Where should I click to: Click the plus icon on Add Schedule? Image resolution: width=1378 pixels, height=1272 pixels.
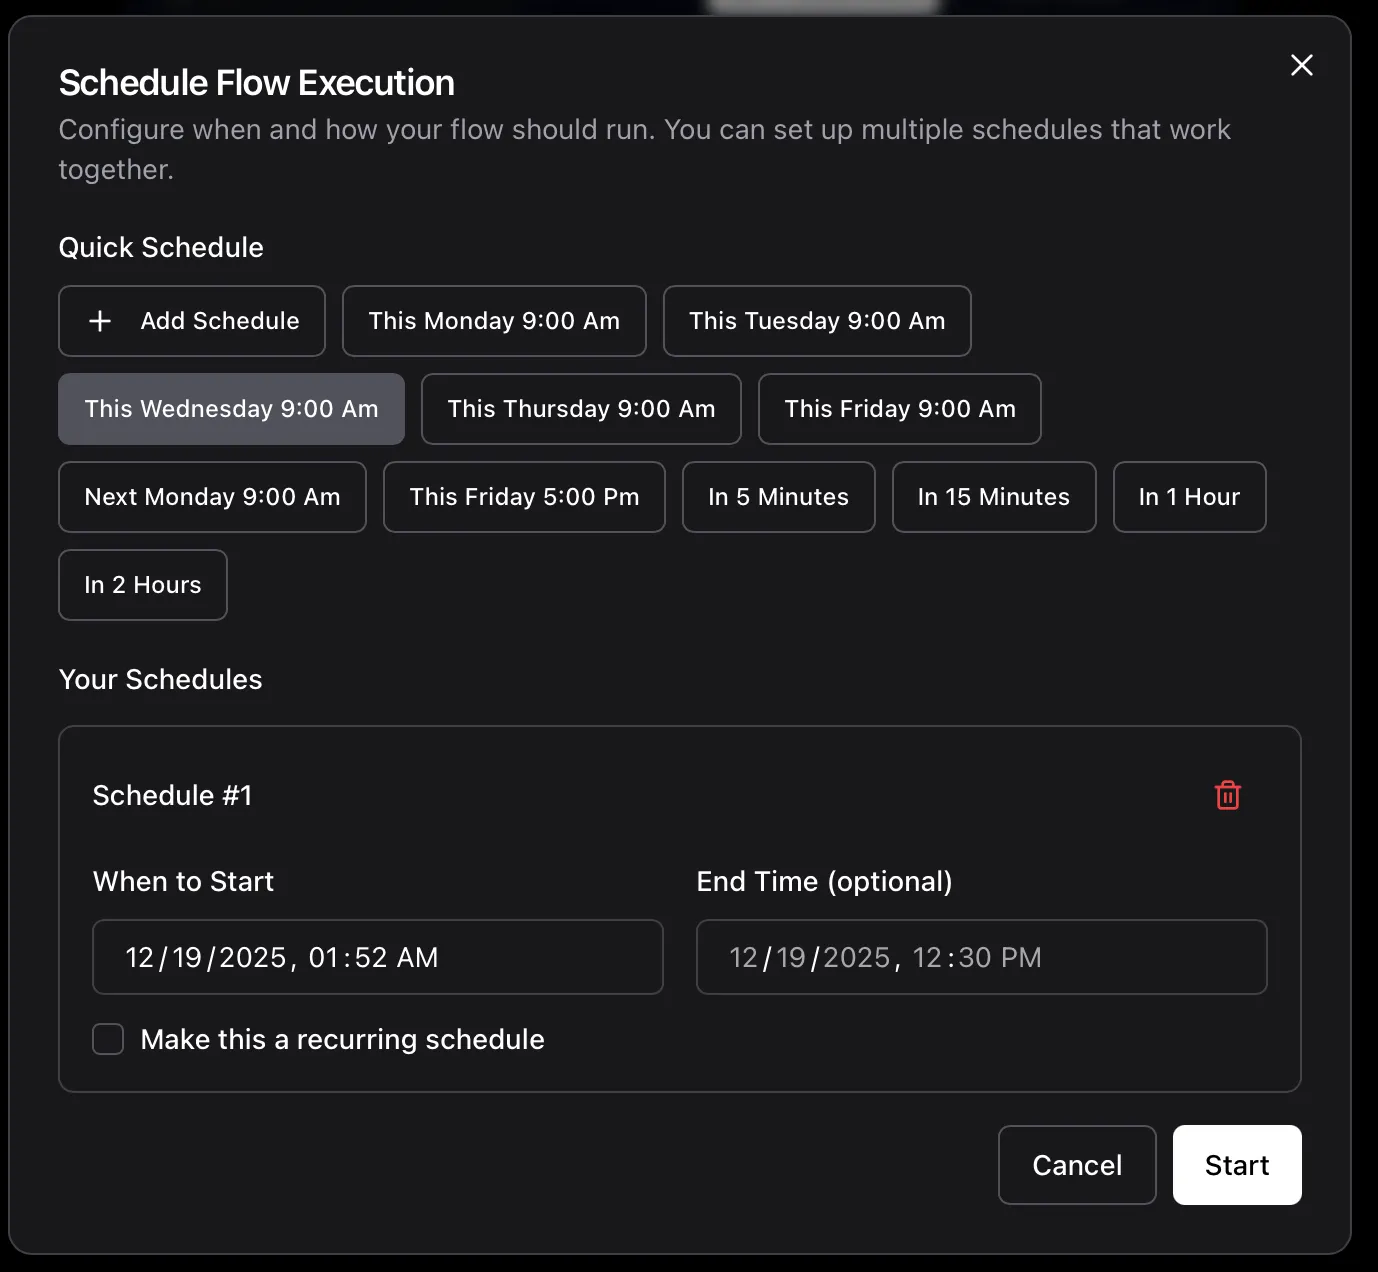100,321
